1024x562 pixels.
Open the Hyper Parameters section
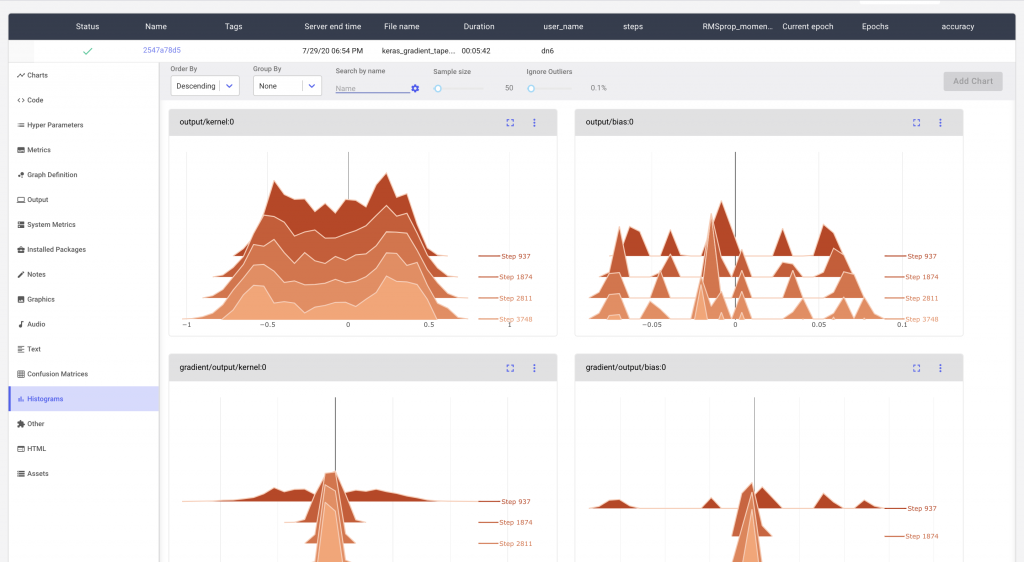tap(55, 125)
